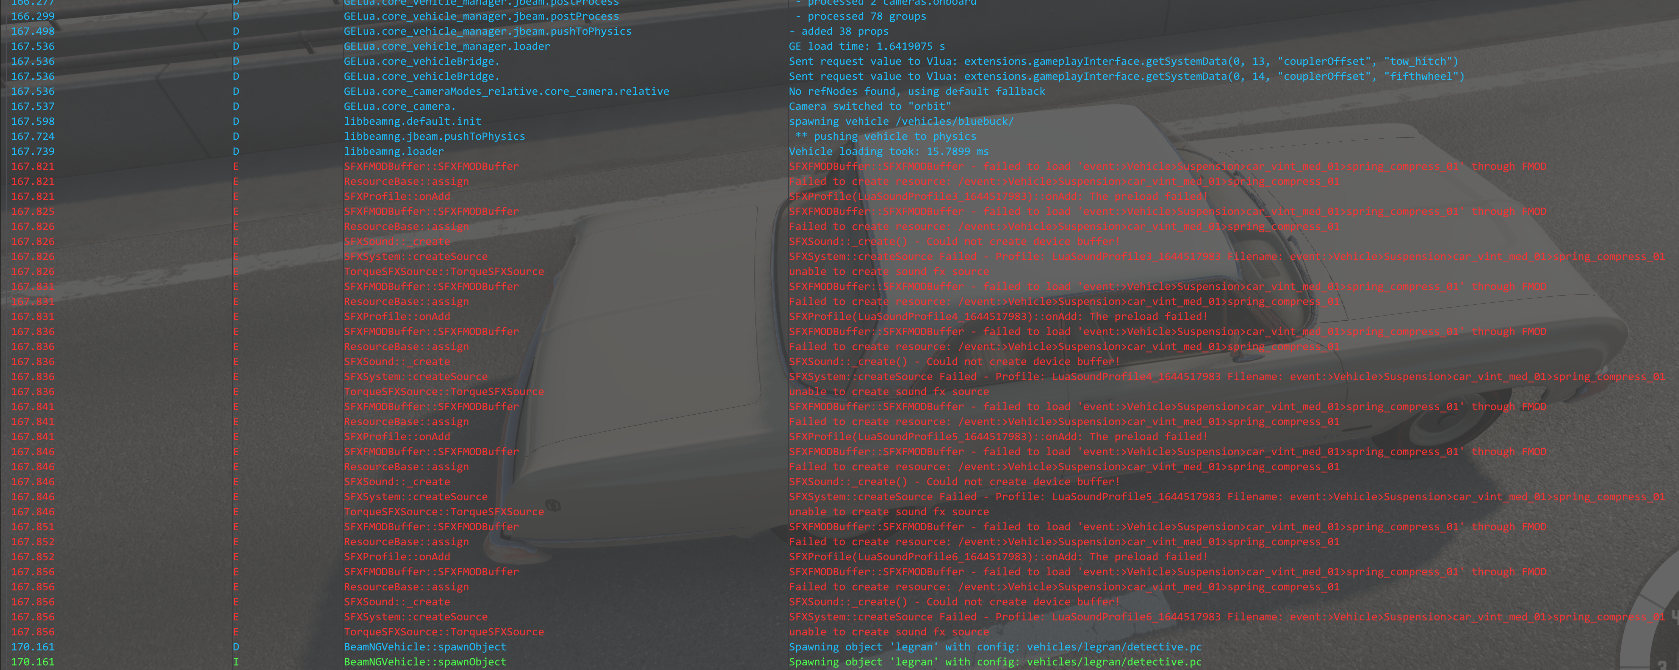Click the blue 170.161 timestamp

click(x=33, y=646)
